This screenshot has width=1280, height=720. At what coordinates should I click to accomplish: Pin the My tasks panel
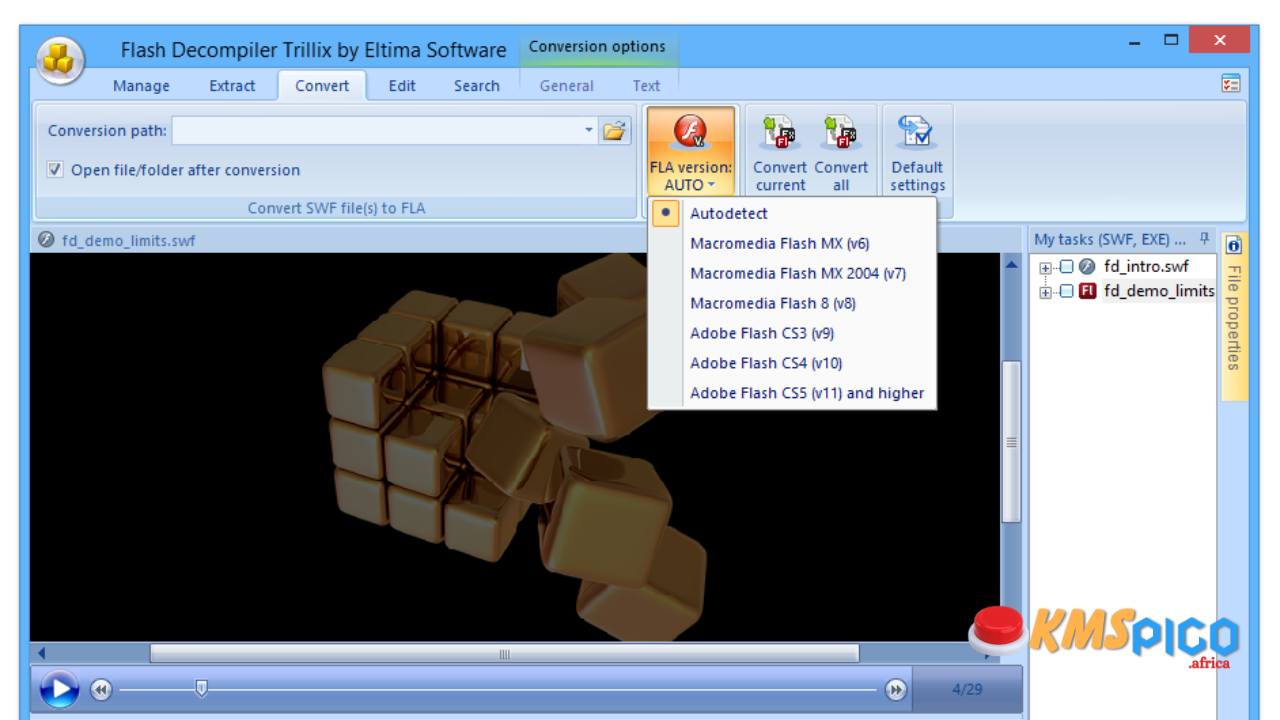coord(1204,239)
